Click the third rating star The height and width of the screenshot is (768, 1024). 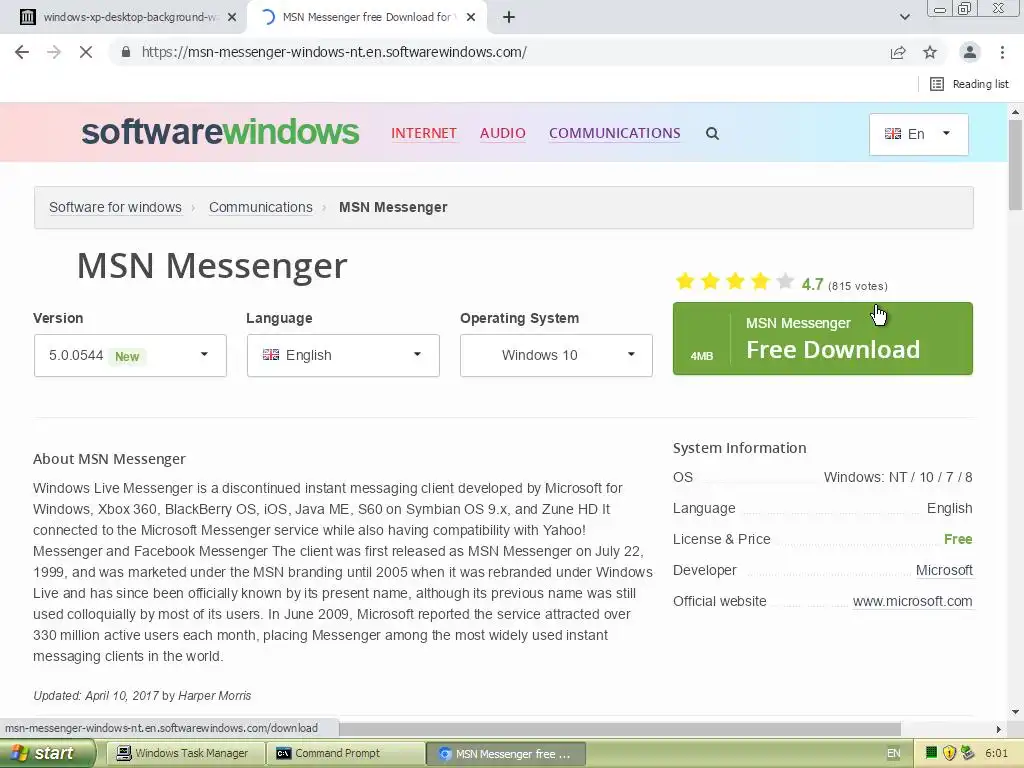(735, 281)
